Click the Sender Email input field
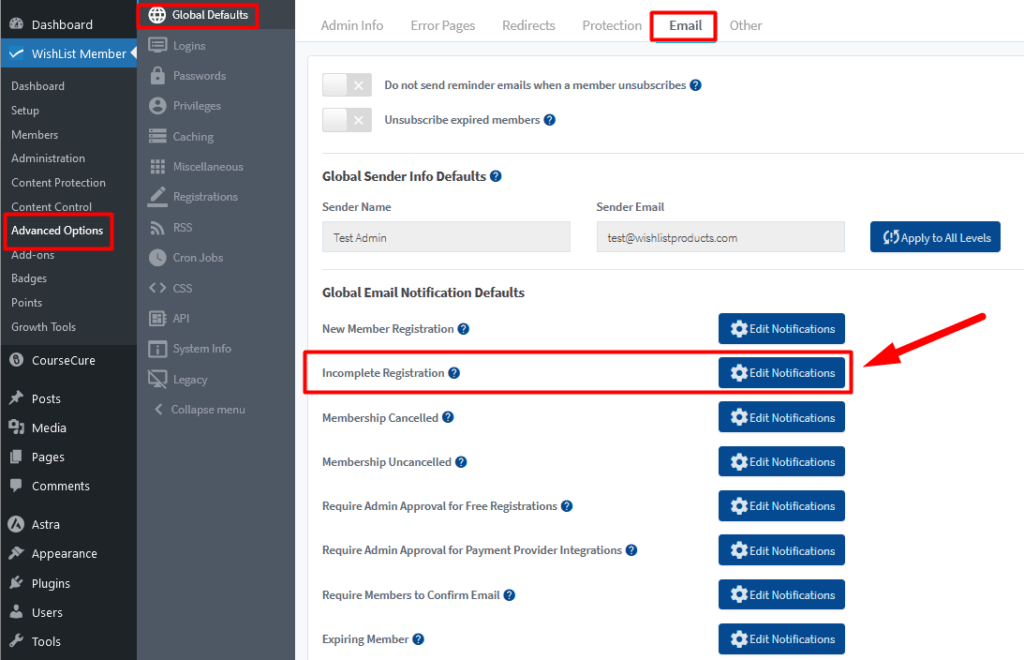 pos(720,237)
